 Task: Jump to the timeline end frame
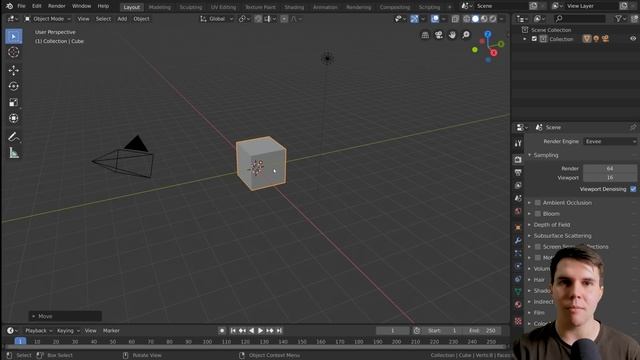coord(279,331)
